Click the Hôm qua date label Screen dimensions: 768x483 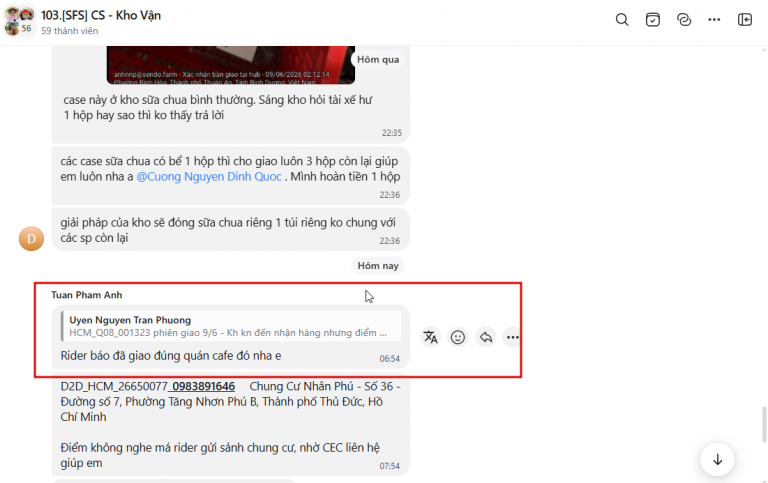pos(378,59)
